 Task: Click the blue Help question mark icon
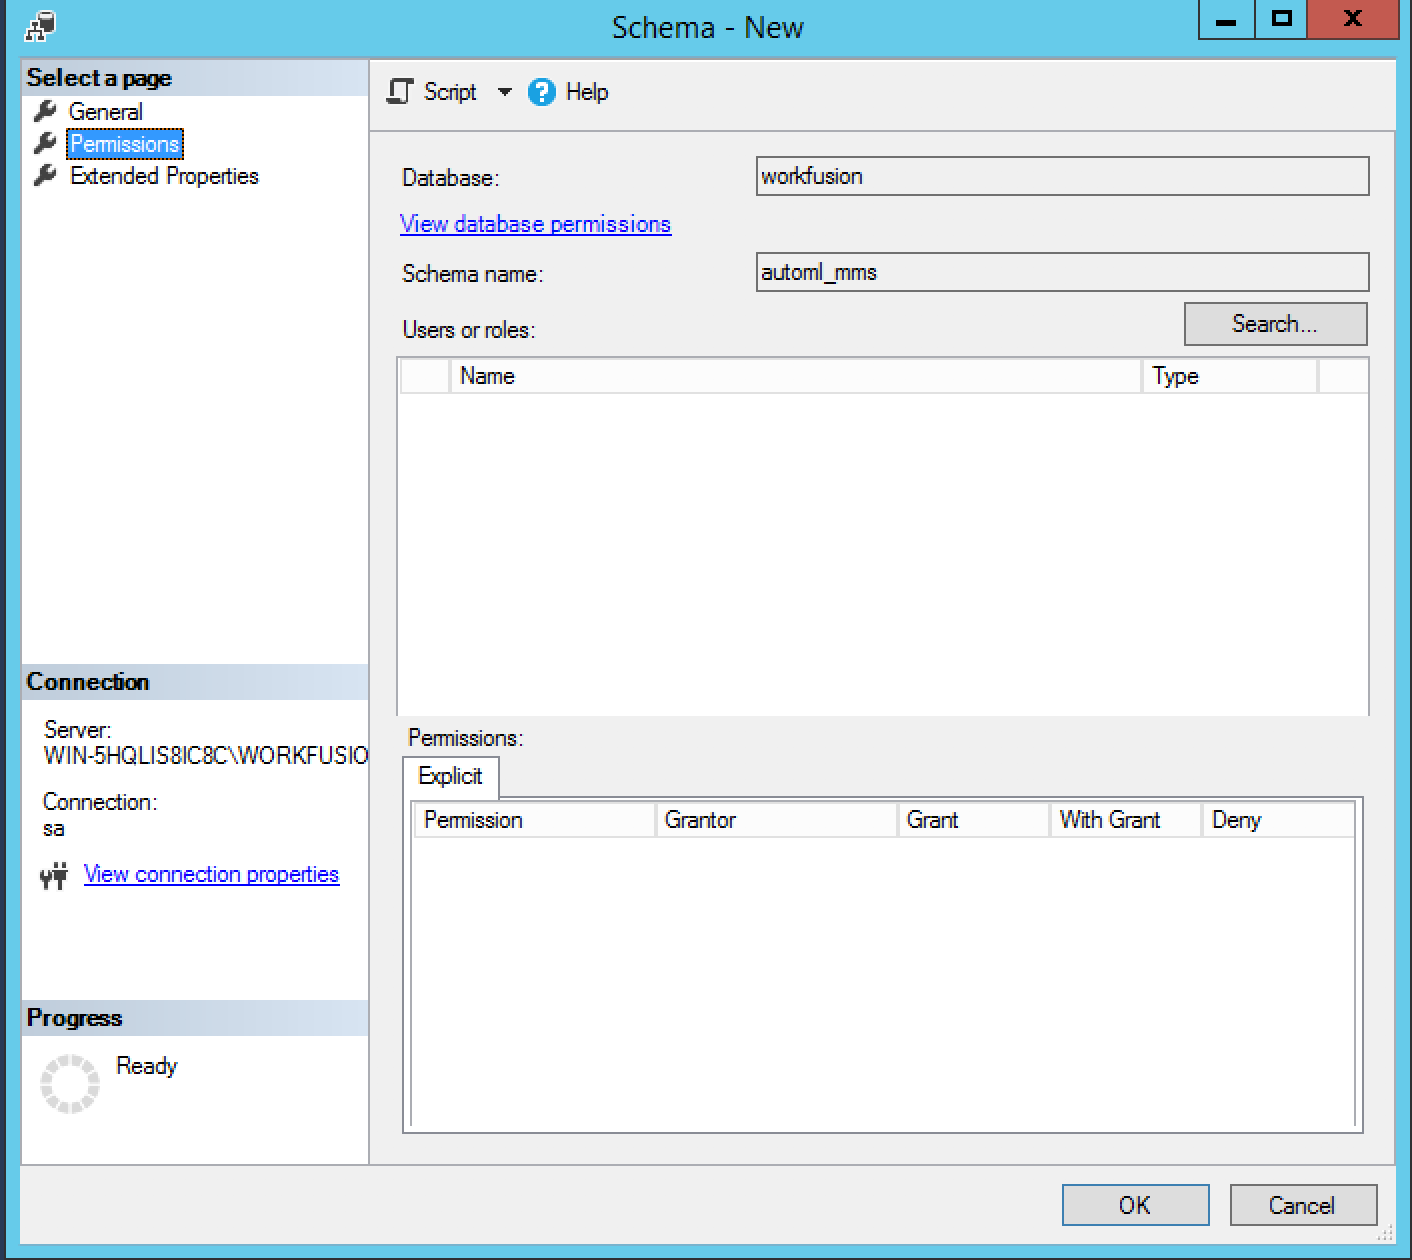(x=541, y=92)
